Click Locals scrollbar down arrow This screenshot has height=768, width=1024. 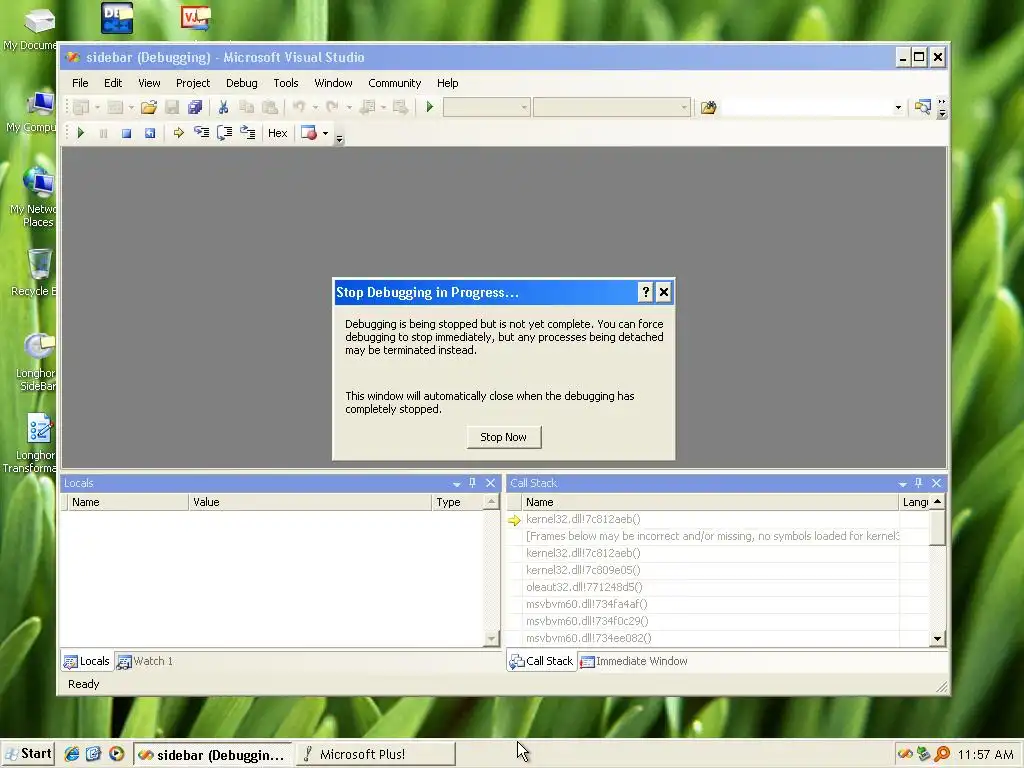tap(491, 639)
